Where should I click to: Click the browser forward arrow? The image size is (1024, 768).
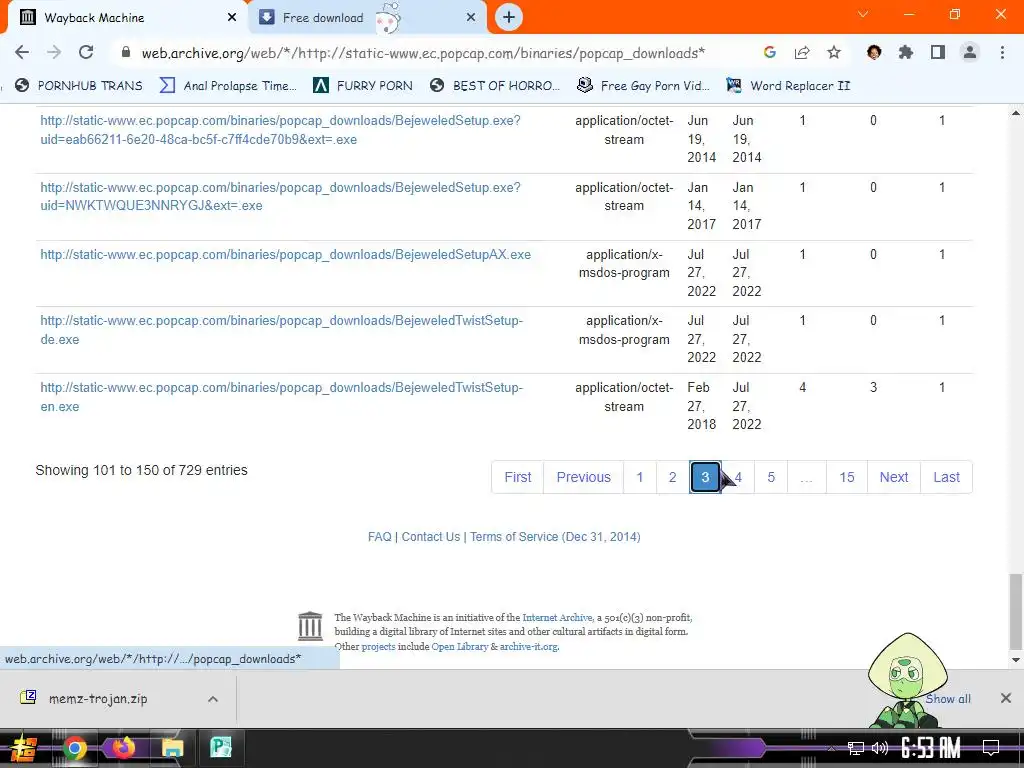click(54, 52)
